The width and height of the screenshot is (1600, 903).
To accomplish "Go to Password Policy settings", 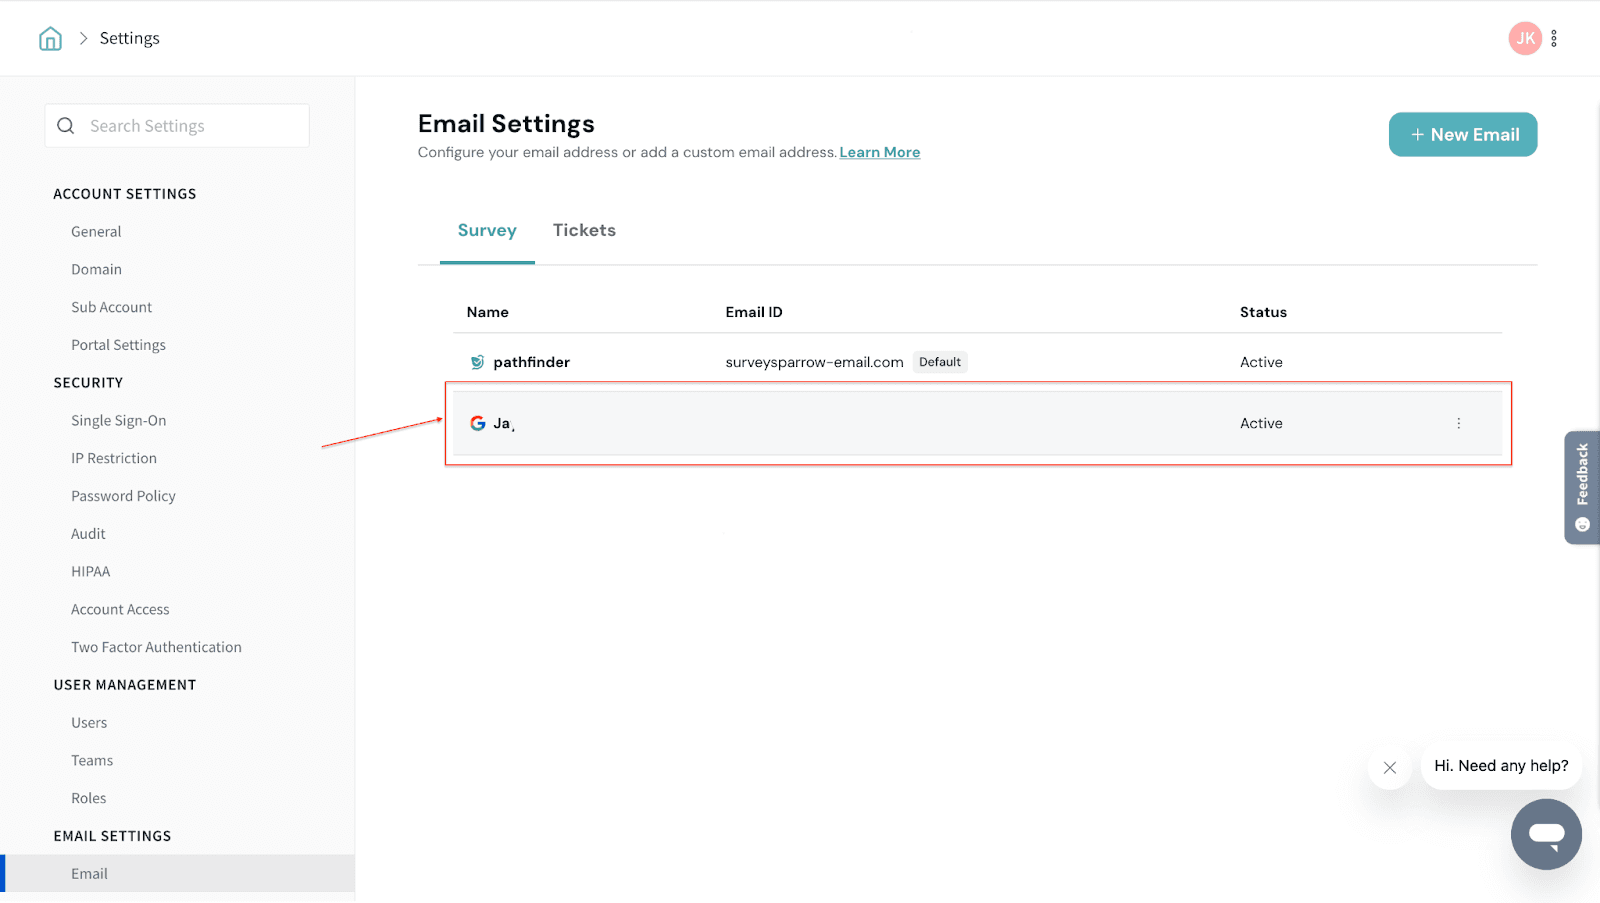I will point(123,497).
